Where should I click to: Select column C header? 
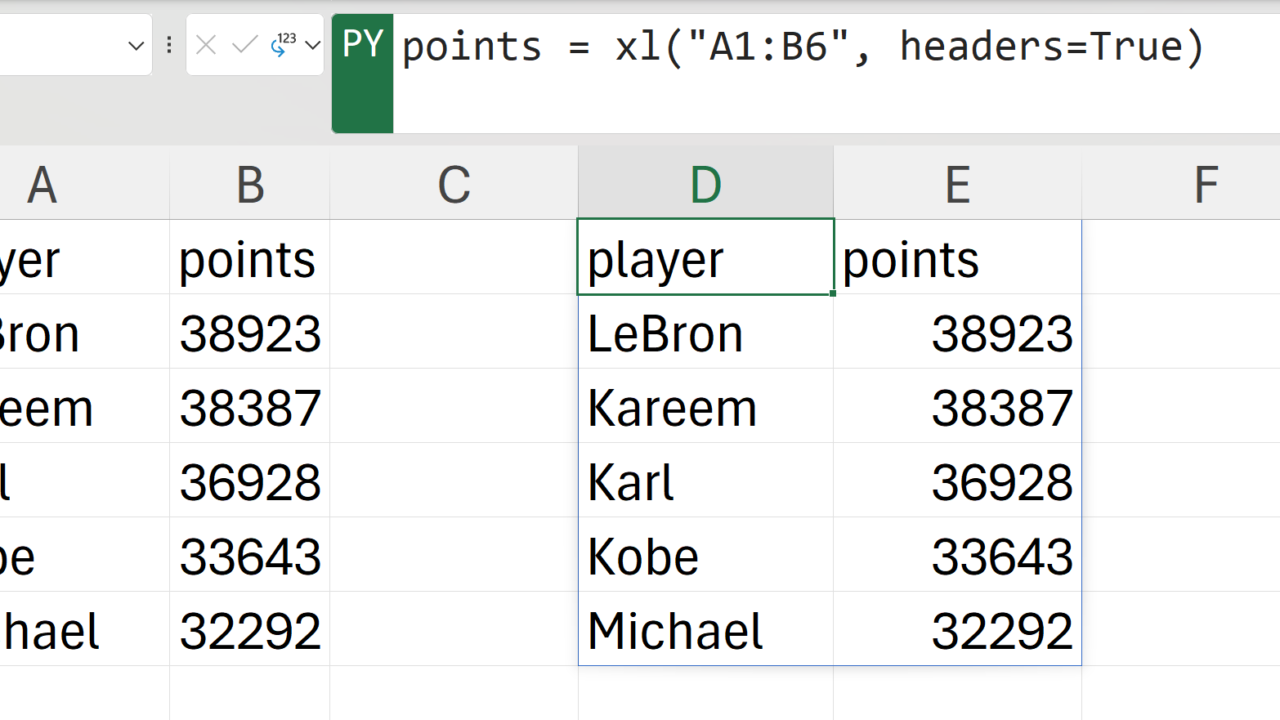pos(454,184)
